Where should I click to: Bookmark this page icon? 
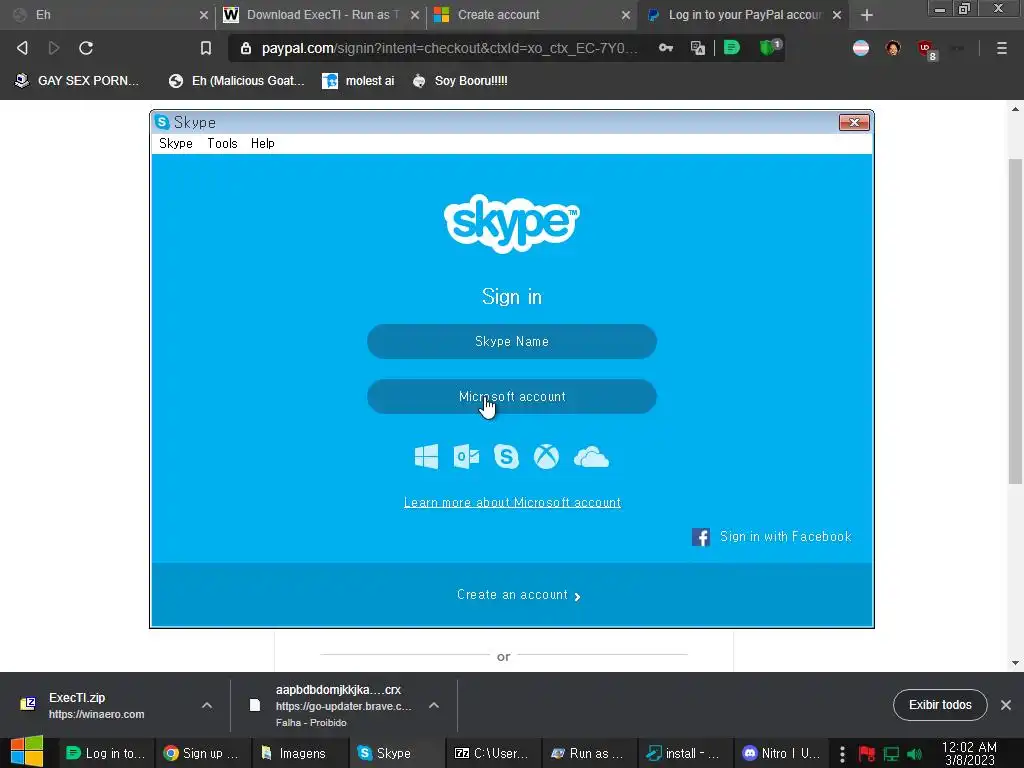tap(206, 48)
